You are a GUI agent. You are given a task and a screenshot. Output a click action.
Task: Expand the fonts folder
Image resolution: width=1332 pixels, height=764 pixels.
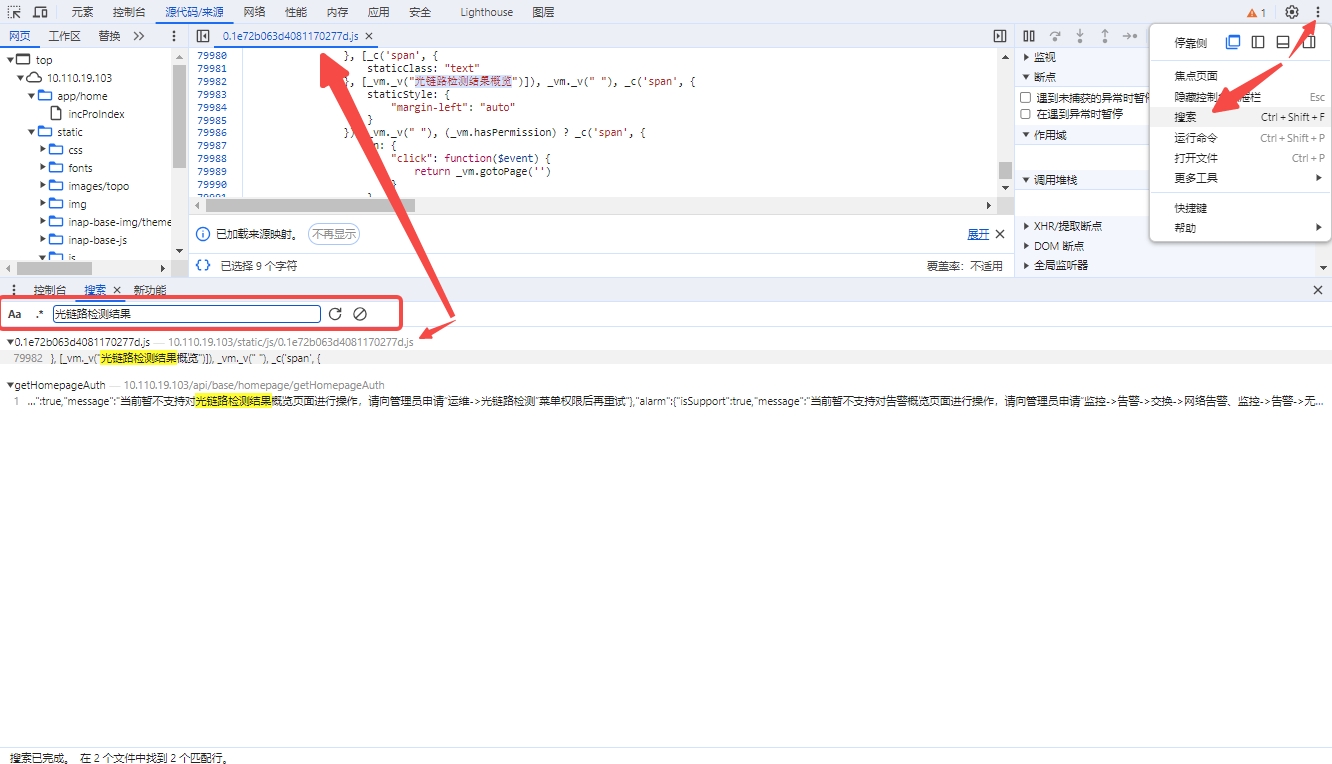pos(44,168)
